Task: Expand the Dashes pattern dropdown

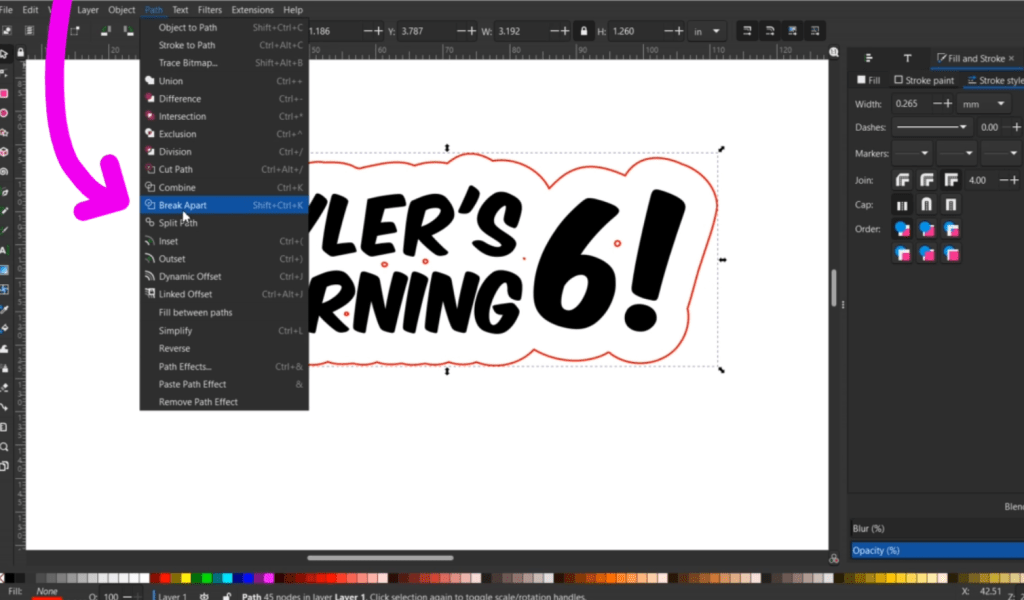Action: click(x=932, y=128)
